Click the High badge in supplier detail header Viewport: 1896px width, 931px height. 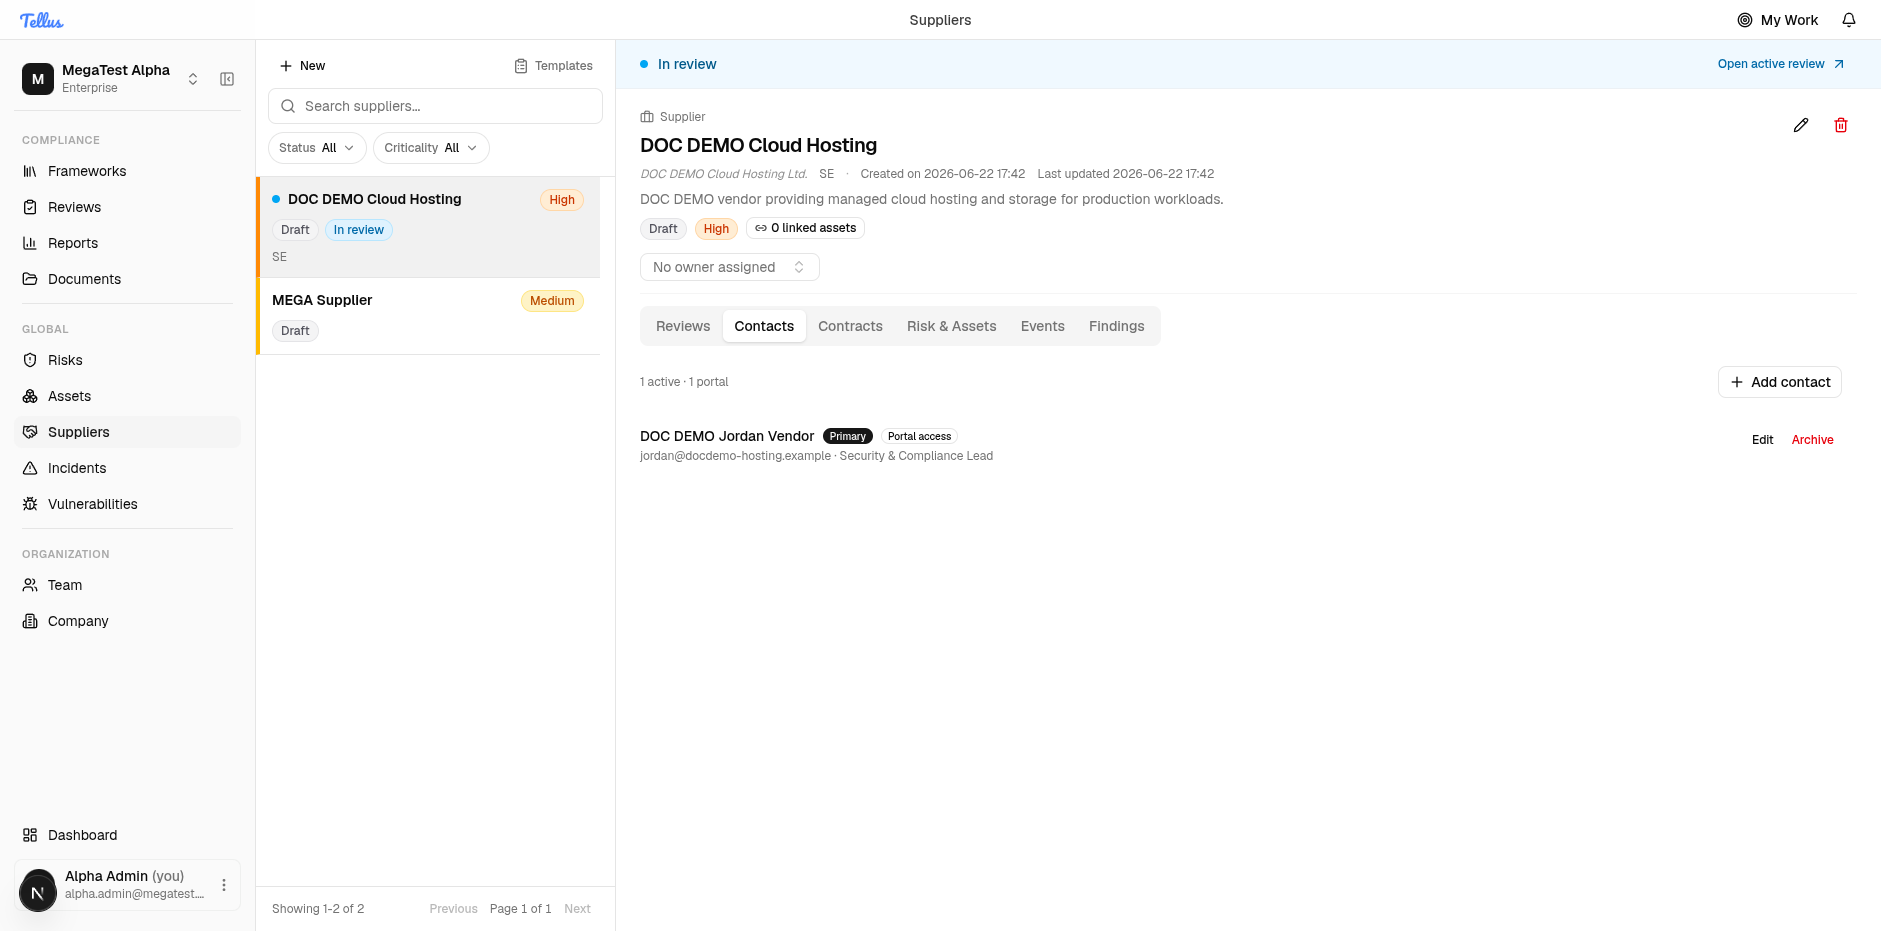716,229
